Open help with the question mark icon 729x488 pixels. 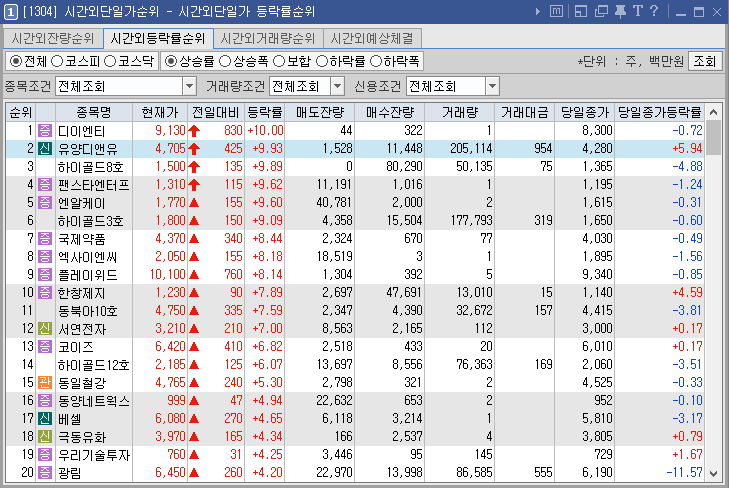[x=654, y=11]
